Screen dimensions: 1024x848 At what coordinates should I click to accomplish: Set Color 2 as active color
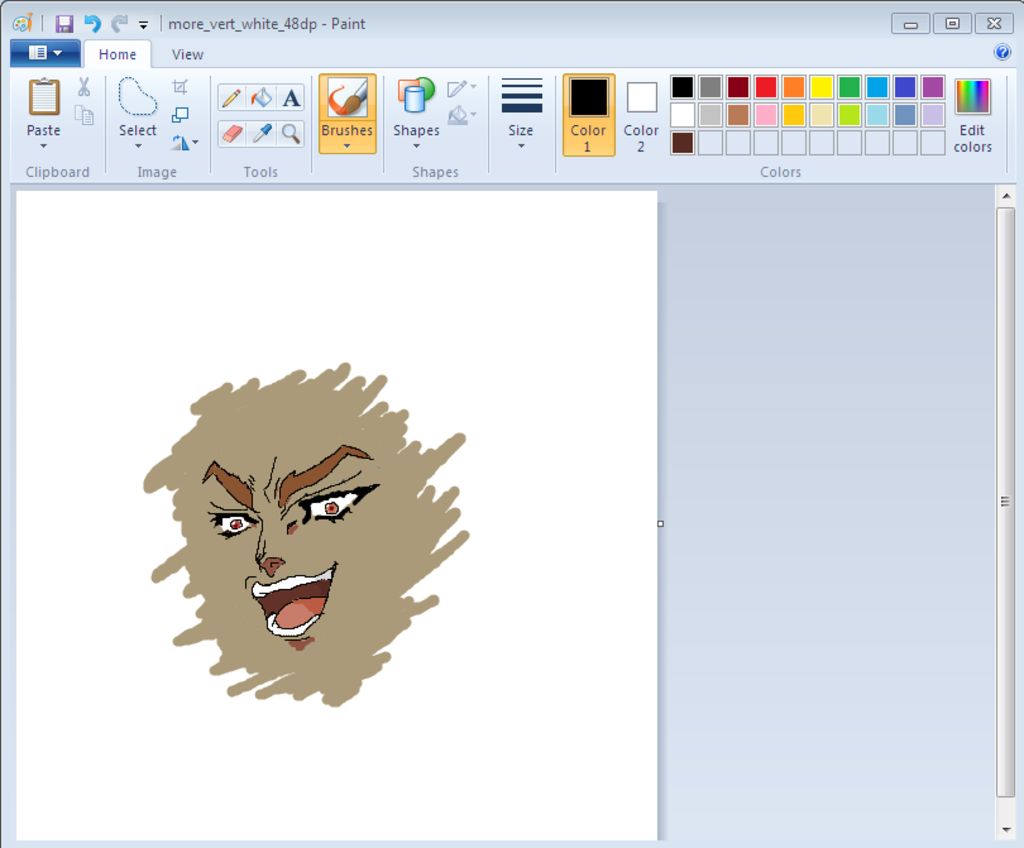[x=641, y=114]
